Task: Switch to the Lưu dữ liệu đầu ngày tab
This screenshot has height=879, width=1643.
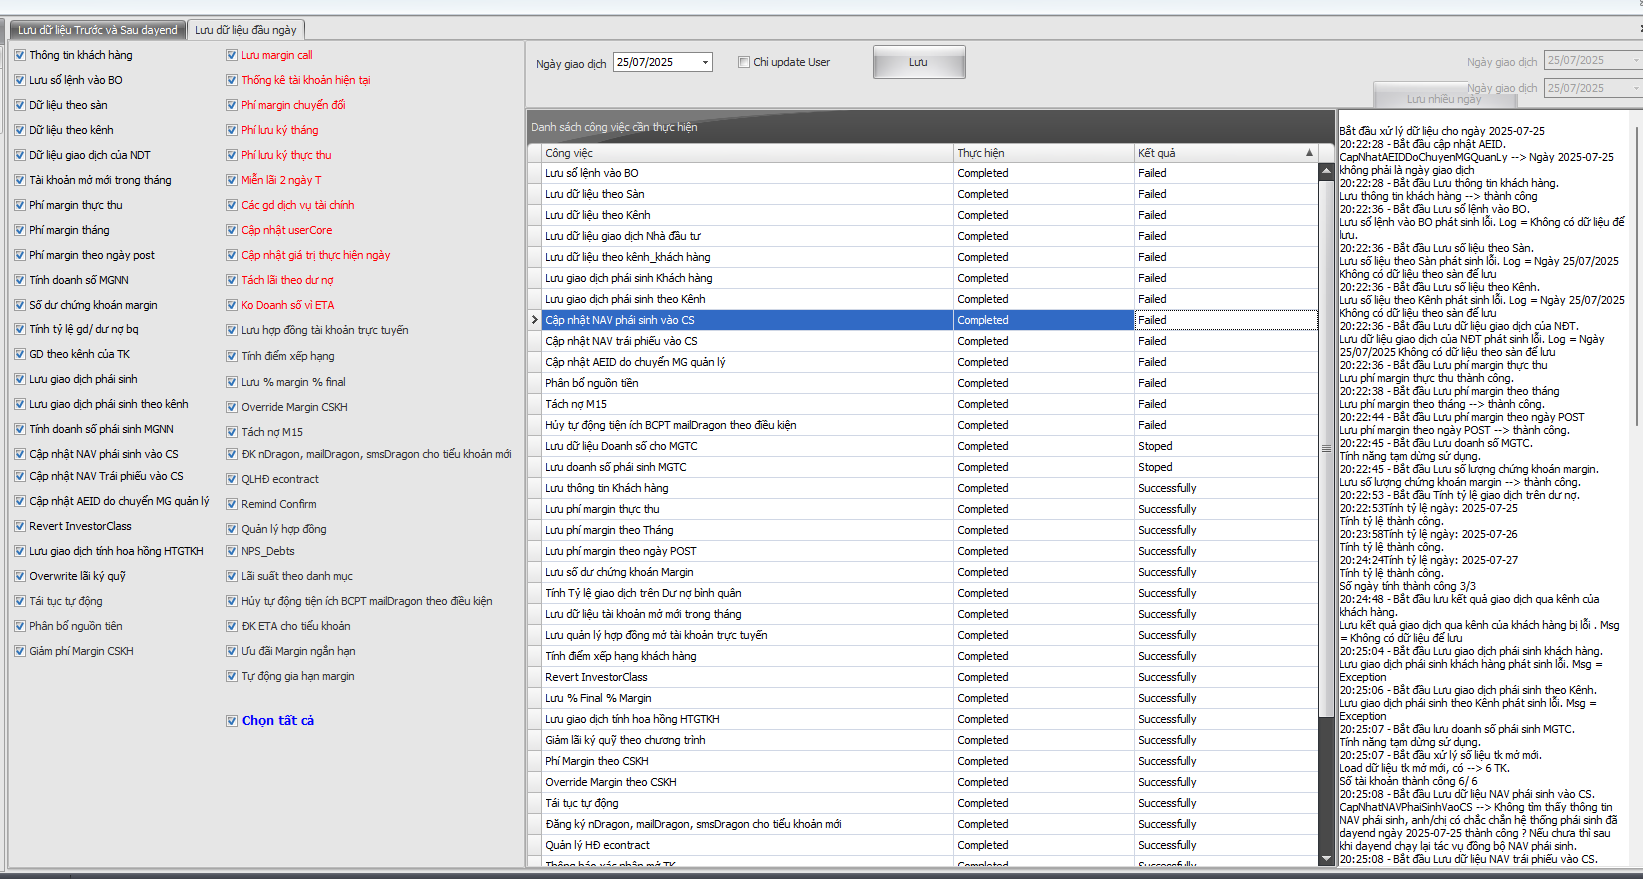Action: click(x=245, y=30)
